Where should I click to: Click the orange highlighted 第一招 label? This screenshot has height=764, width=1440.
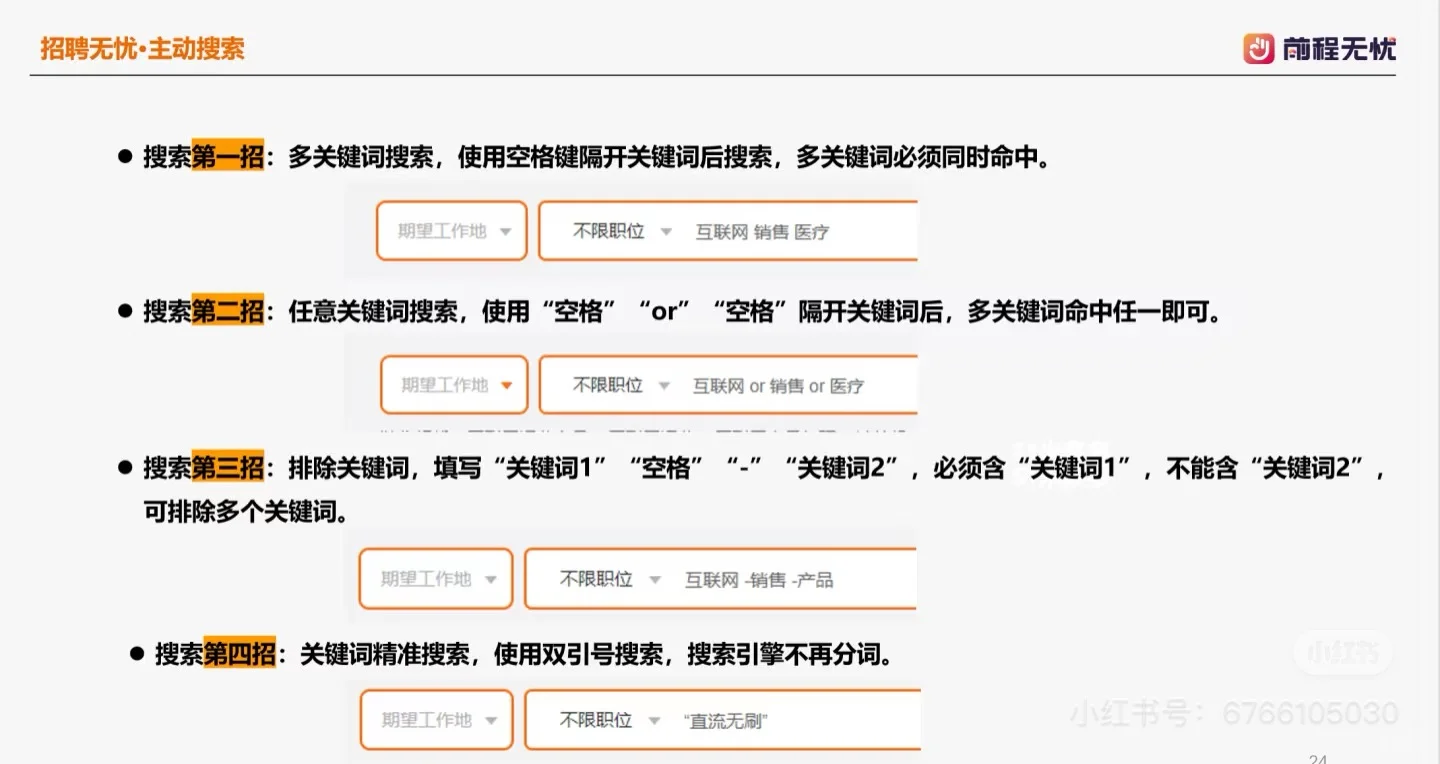click(227, 156)
